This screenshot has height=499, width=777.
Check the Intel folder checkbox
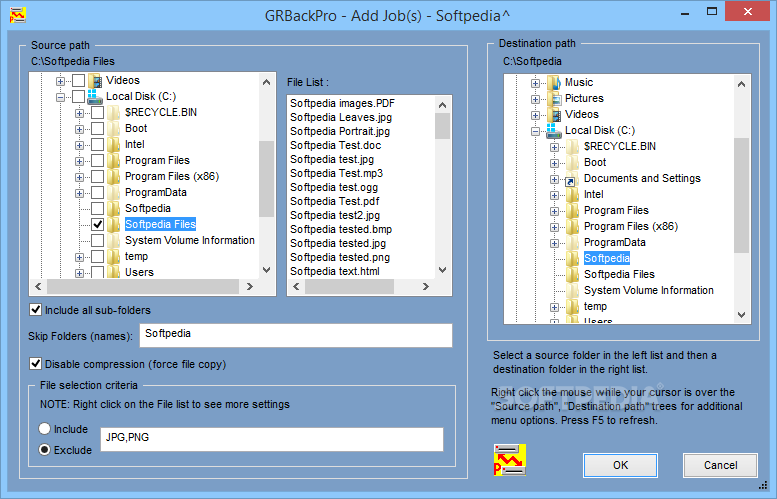(x=98, y=144)
